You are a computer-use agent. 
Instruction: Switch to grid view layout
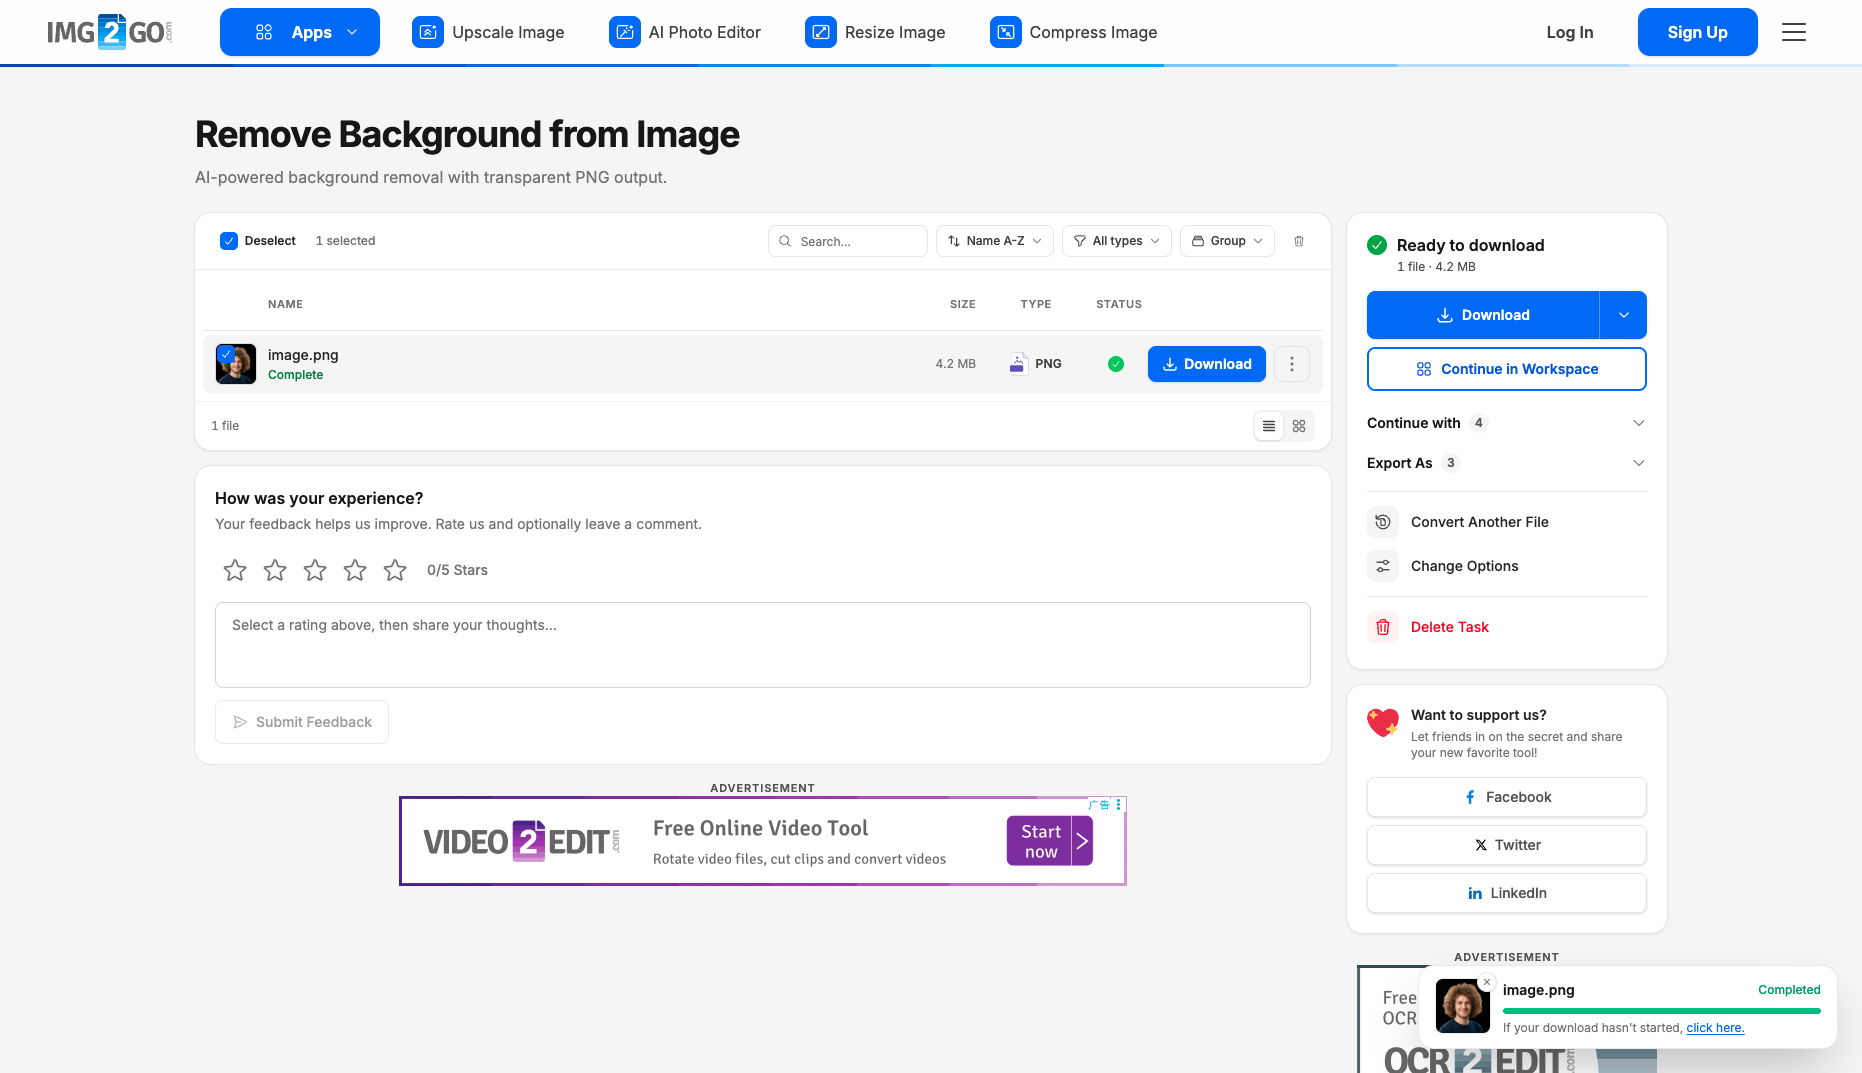1299,426
